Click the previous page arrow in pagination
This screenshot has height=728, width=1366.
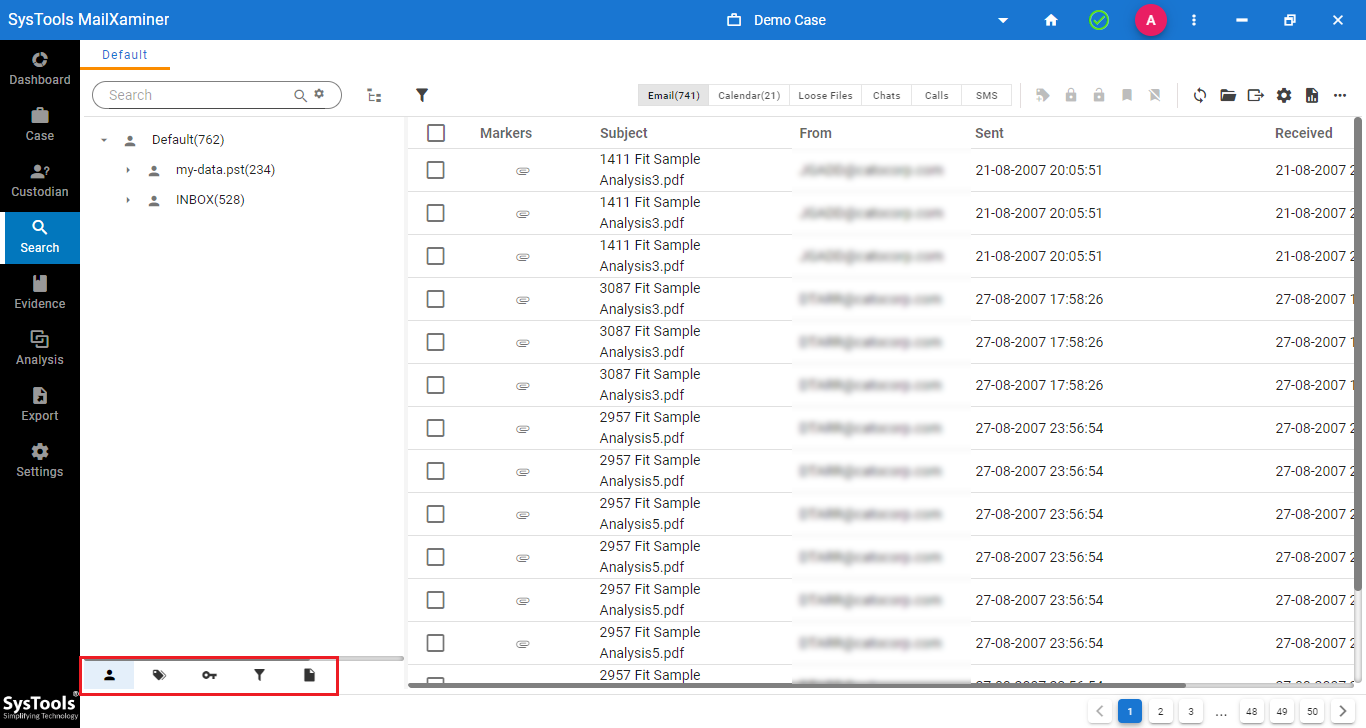coord(1099,712)
